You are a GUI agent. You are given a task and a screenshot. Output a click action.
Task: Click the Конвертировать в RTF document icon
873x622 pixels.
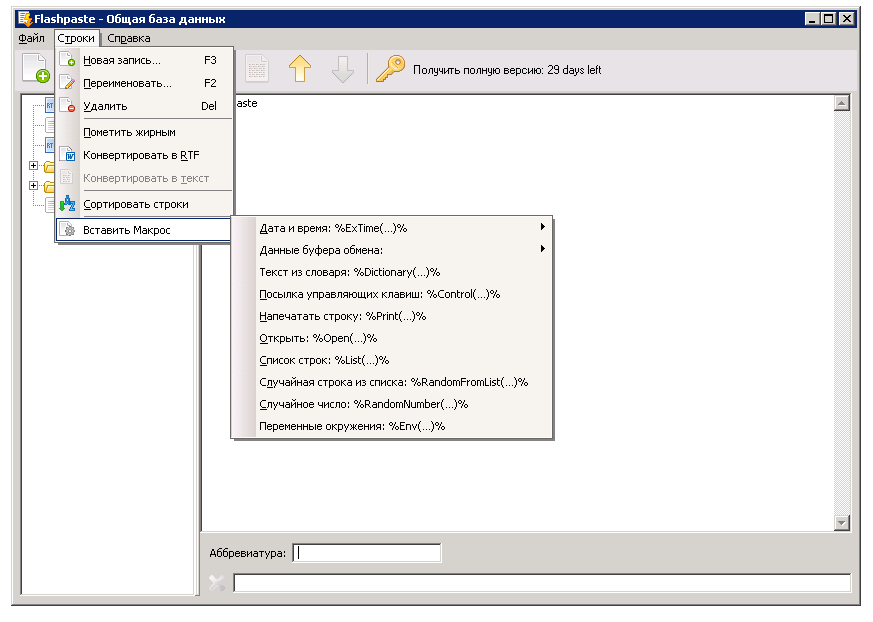pyautogui.click(x=67, y=154)
